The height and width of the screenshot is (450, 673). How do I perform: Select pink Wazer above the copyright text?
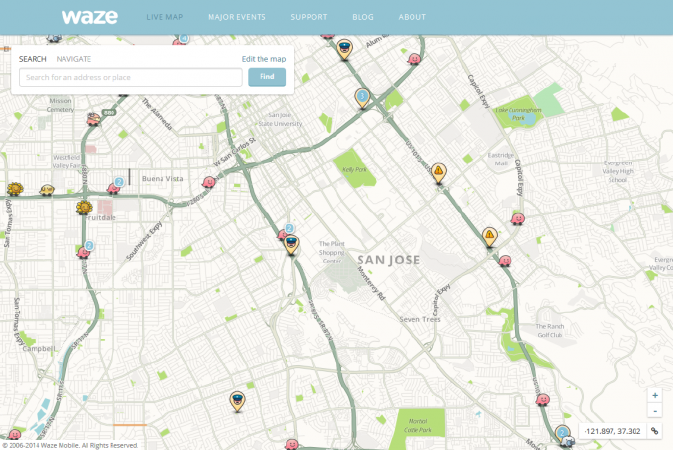click(15, 434)
